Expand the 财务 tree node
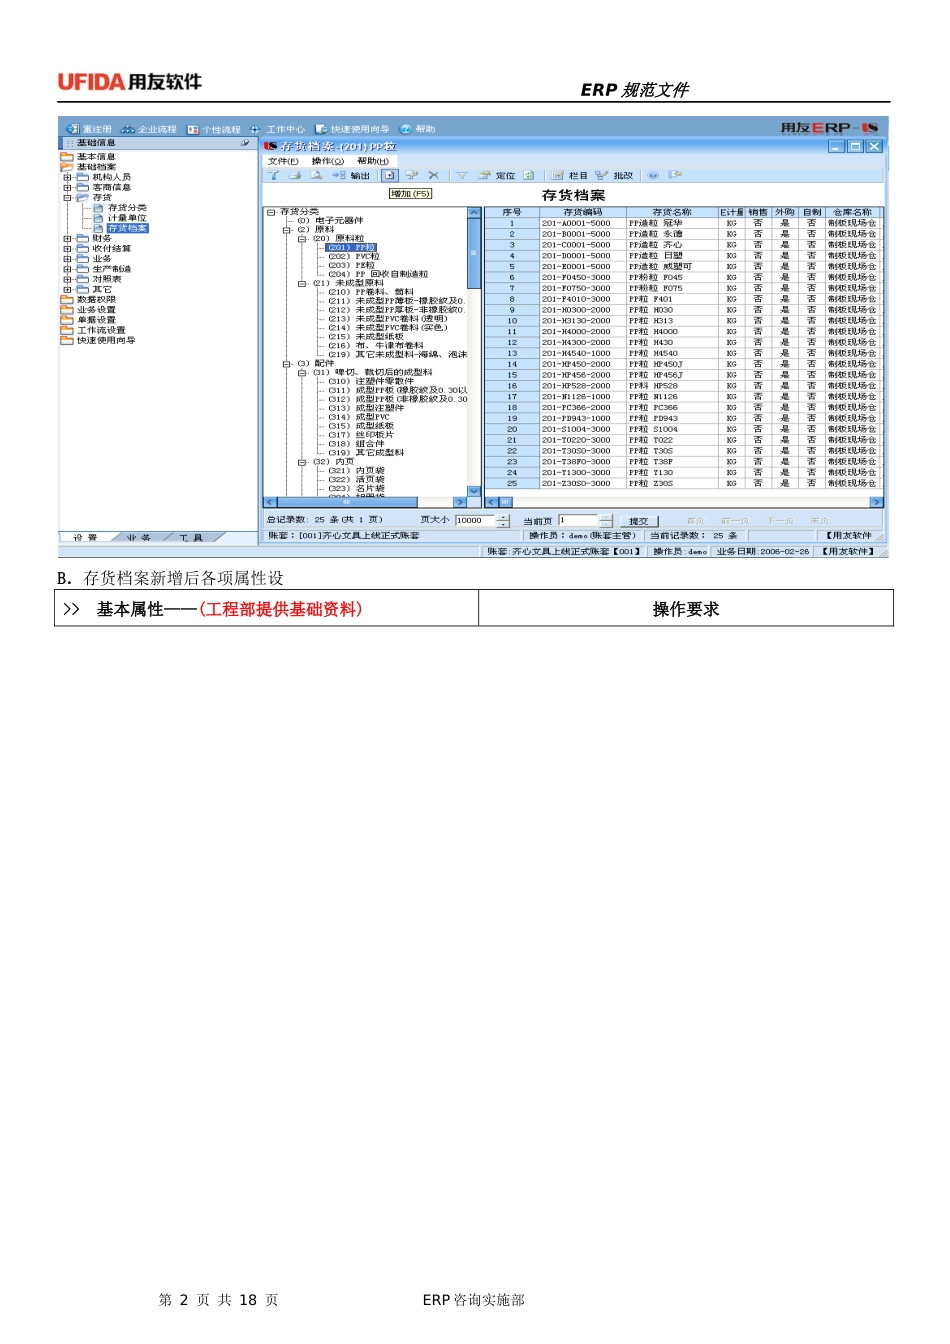This screenshot has width=950, height=1344. (x=67, y=238)
